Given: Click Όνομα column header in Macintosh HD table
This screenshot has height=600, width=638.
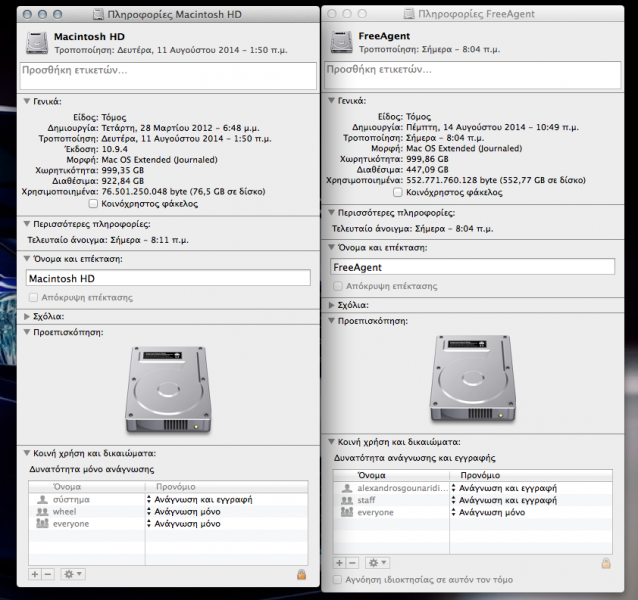Looking at the screenshot, I should (87, 487).
